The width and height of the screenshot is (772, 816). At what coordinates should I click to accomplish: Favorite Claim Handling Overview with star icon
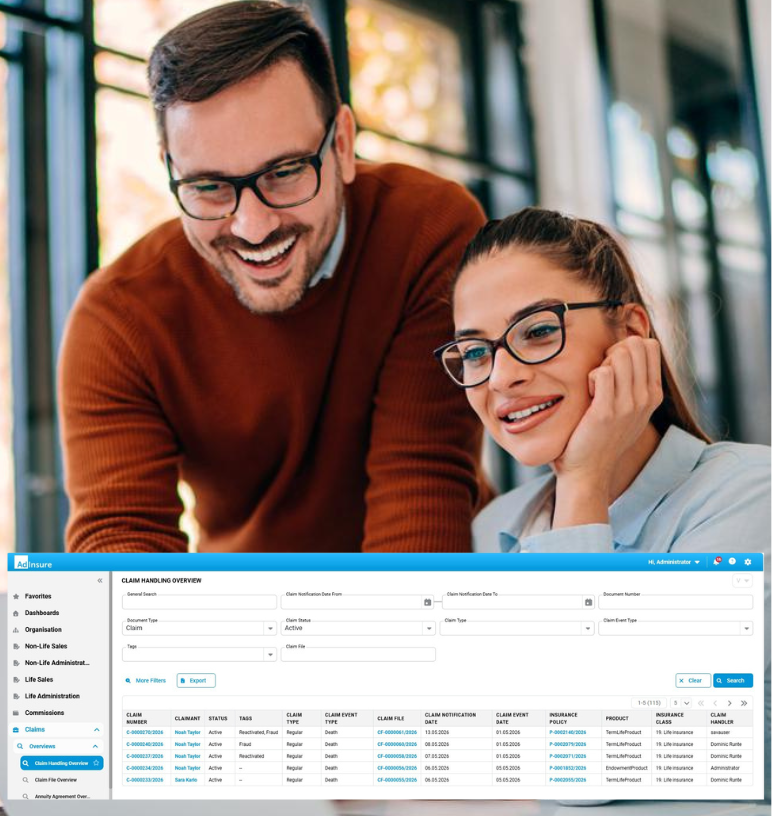click(x=96, y=763)
